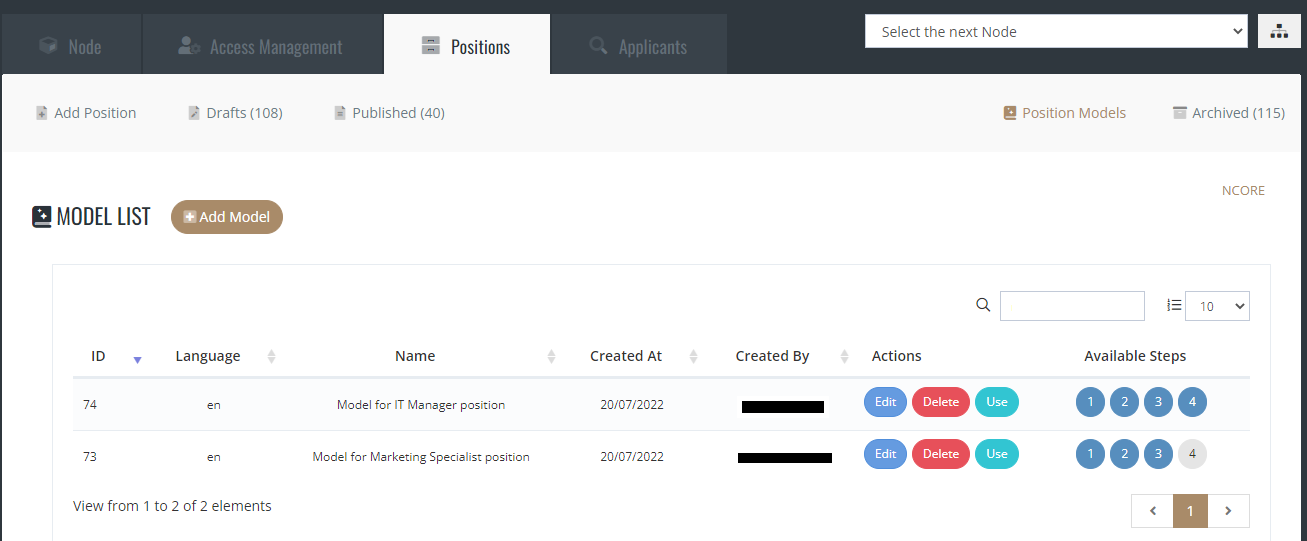Click ID cell 74
The height and width of the screenshot is (541, 1307).
click(x=90, y=405)
